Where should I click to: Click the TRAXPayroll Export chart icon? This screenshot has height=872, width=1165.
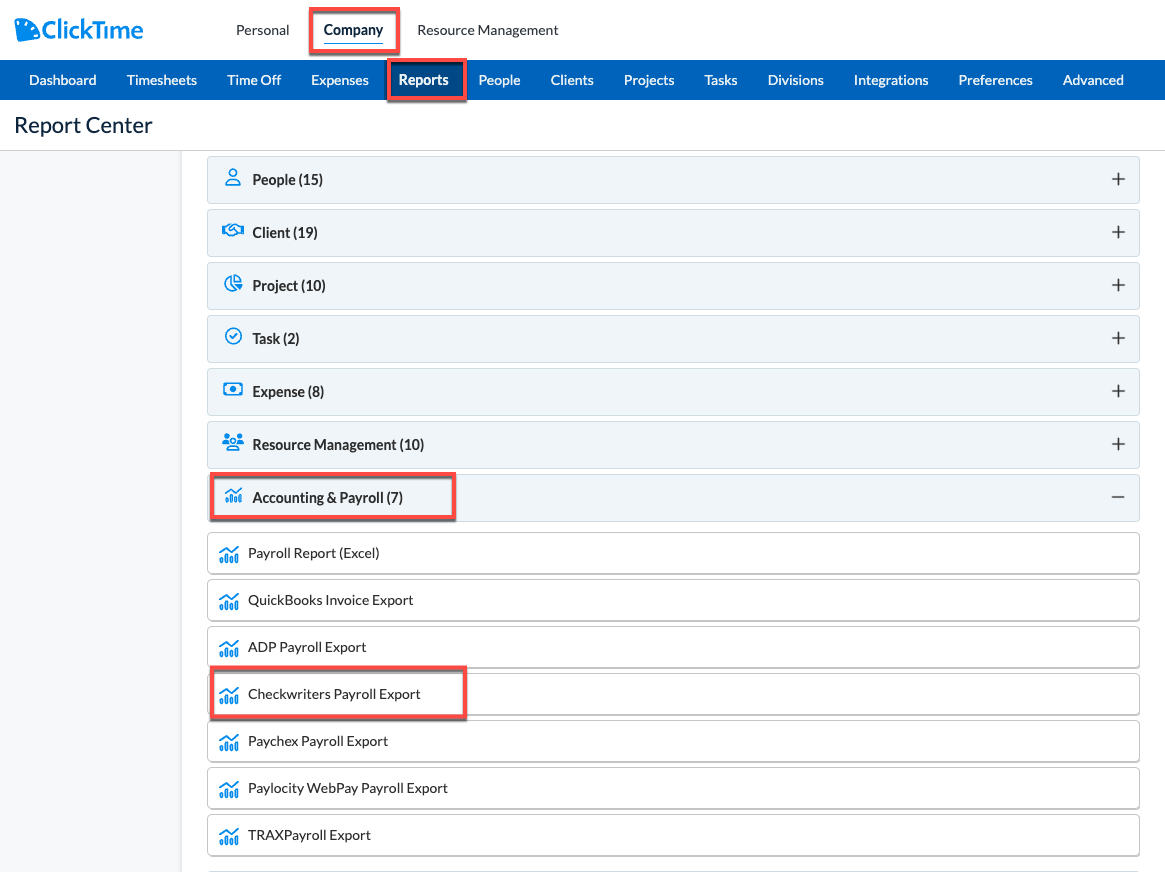coord(229,836)
